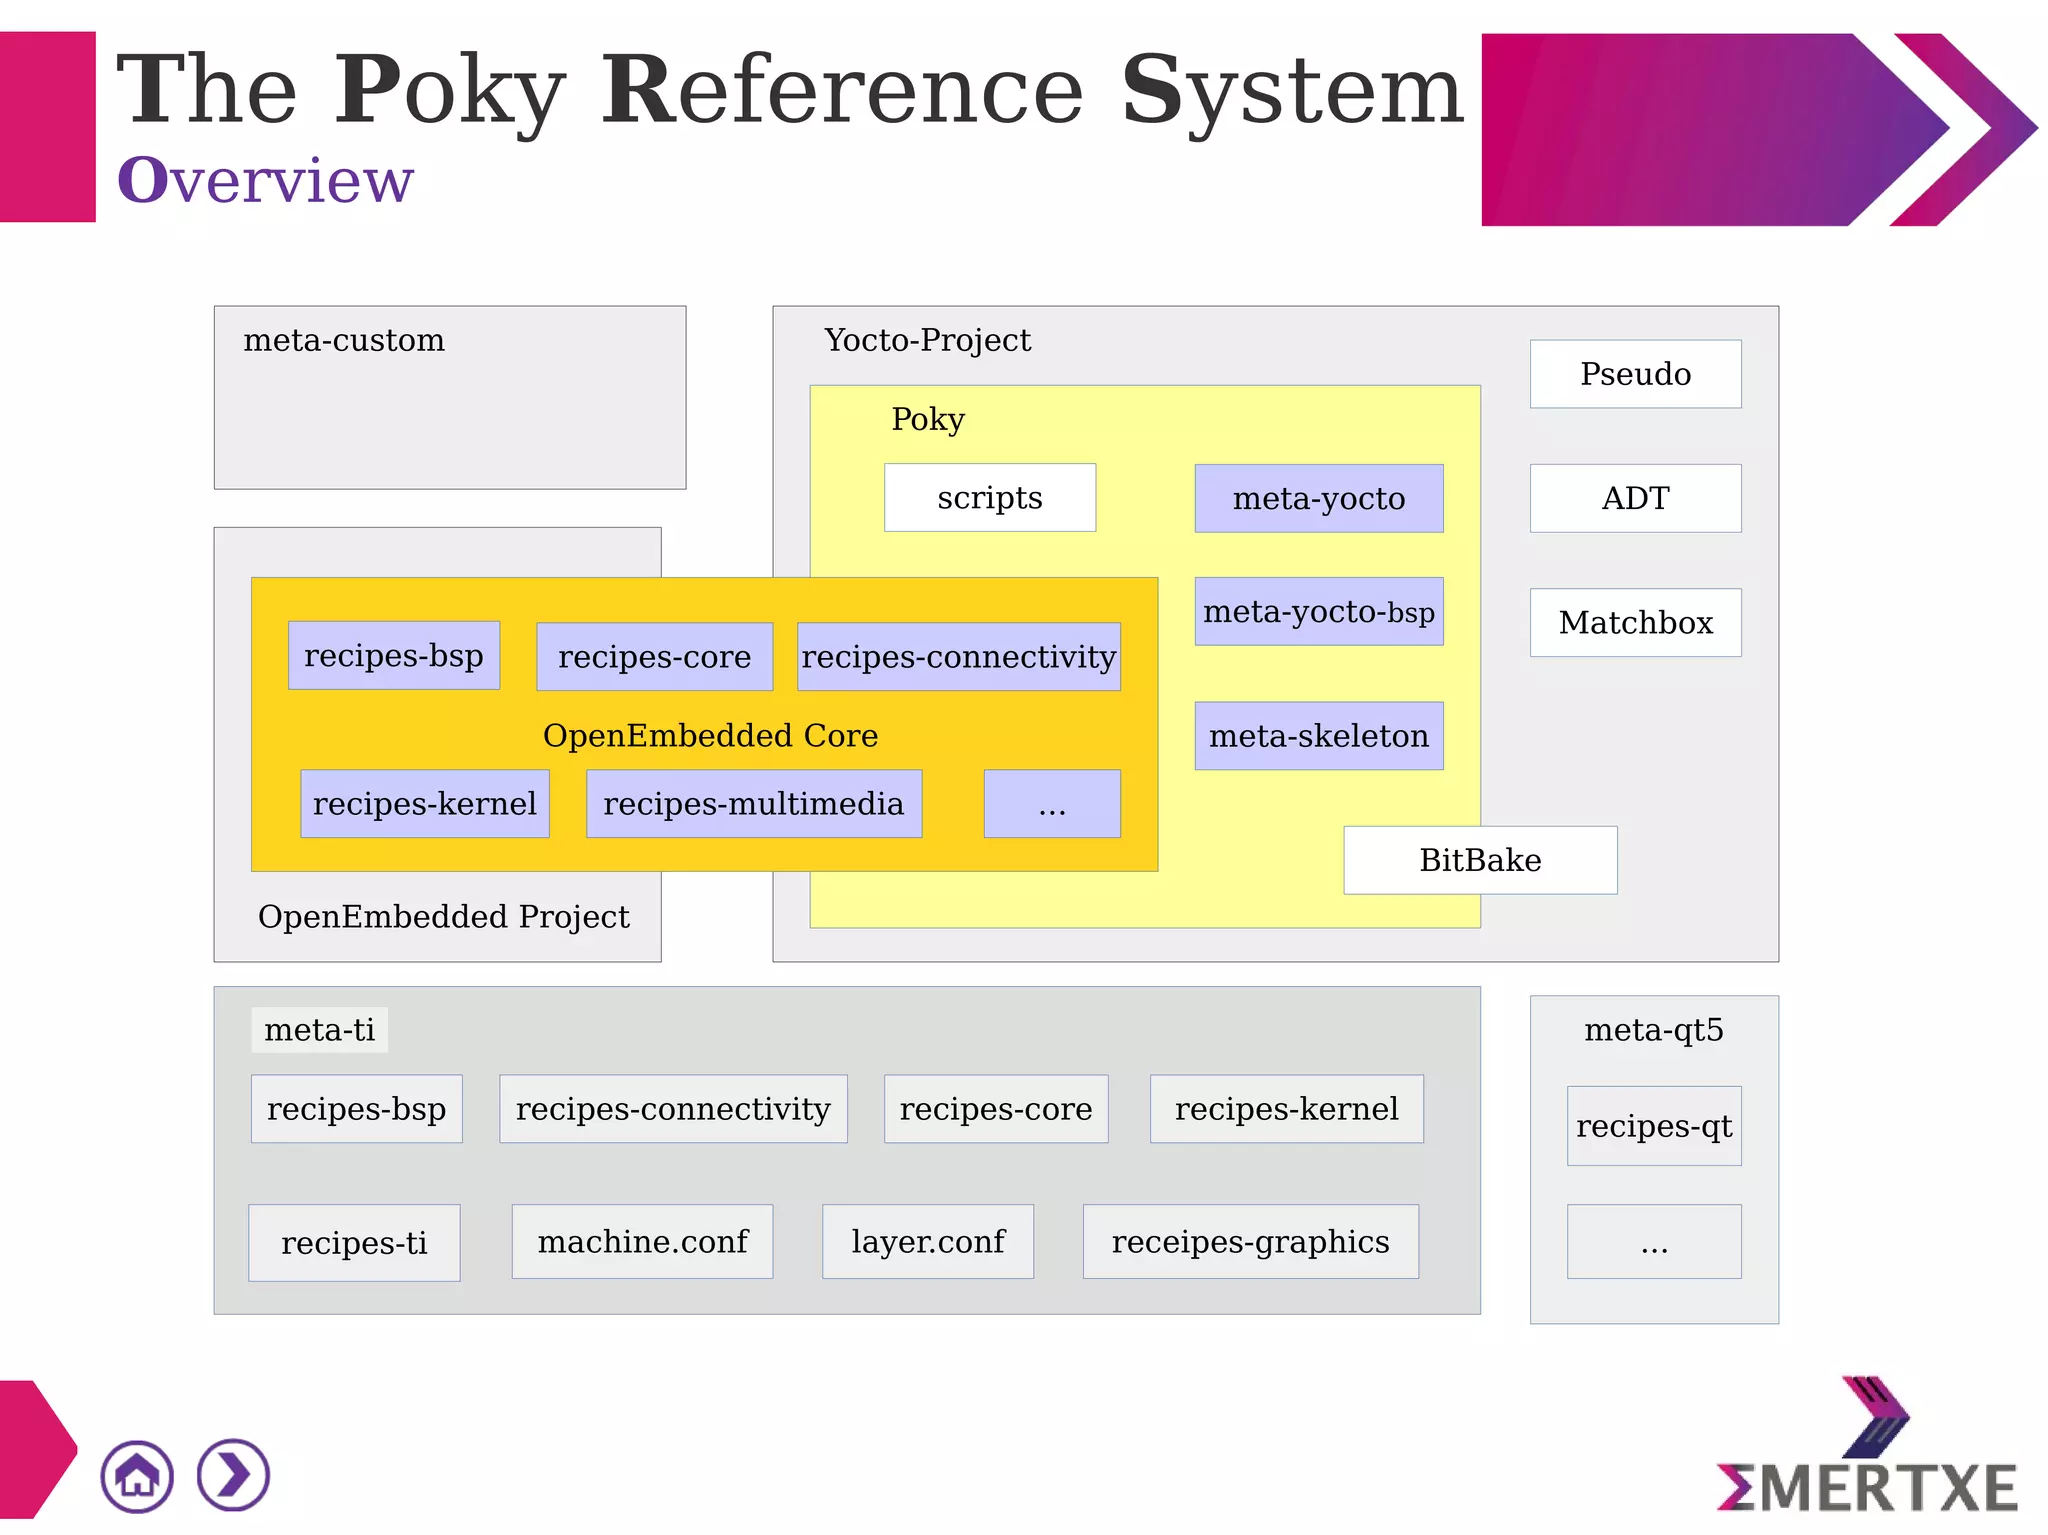Click the Matchbox box
The width and height of the screenshot is (2048, 1535).
[x=1635, y=622]
